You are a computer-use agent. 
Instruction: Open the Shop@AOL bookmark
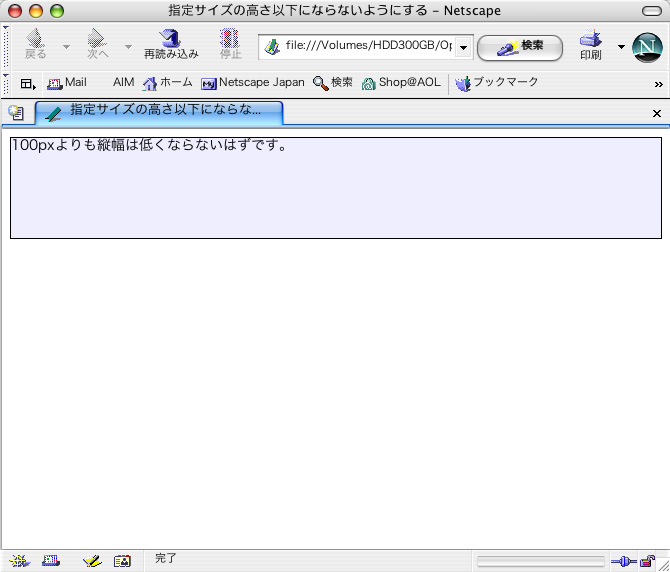[401, 82]
